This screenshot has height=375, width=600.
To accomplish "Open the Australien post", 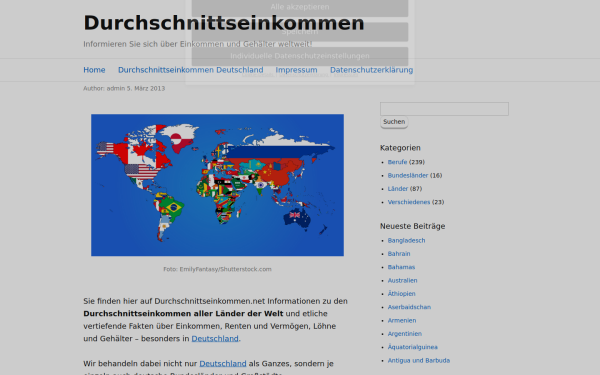I will pos(402,281).
